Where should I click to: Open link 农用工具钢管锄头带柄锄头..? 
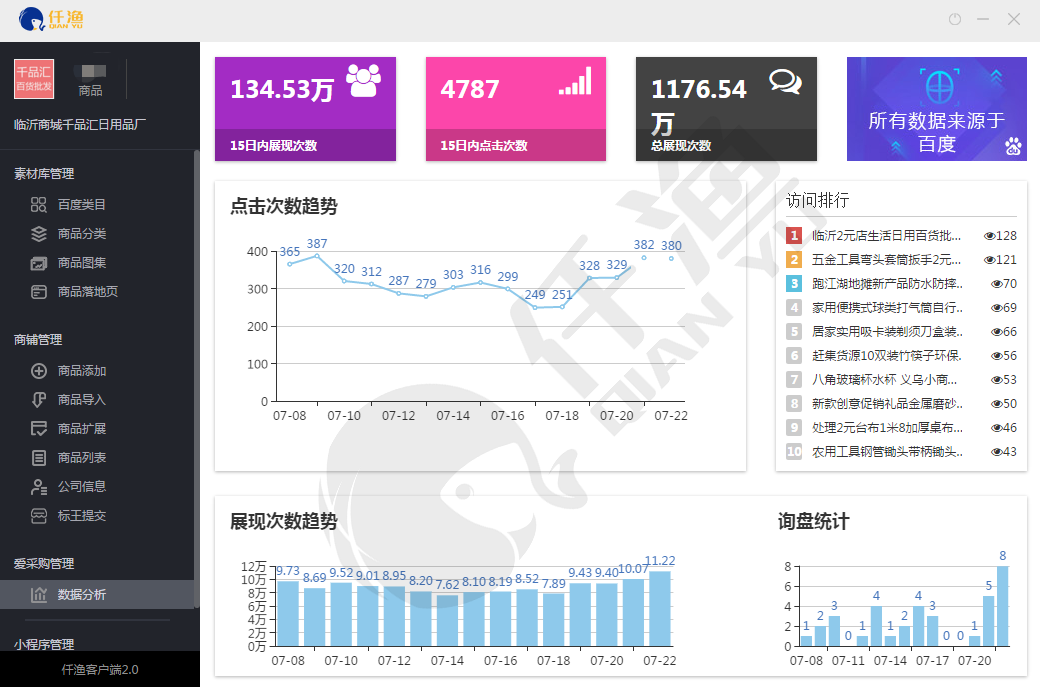tap(887, 452)
